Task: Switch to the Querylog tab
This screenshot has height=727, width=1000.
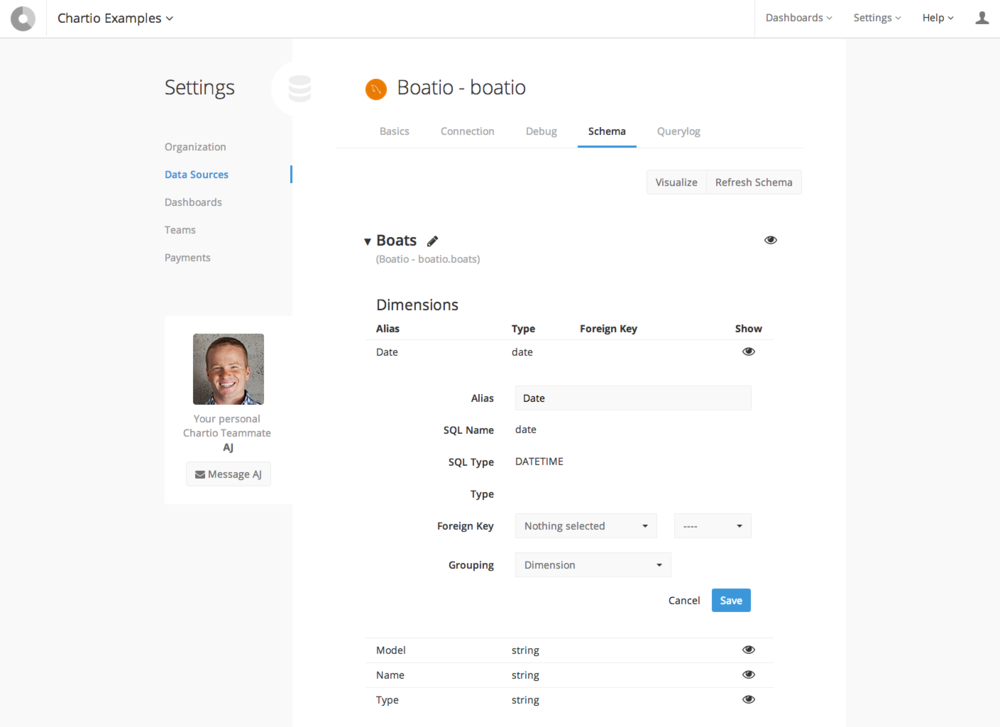Action: pos(679,131)
